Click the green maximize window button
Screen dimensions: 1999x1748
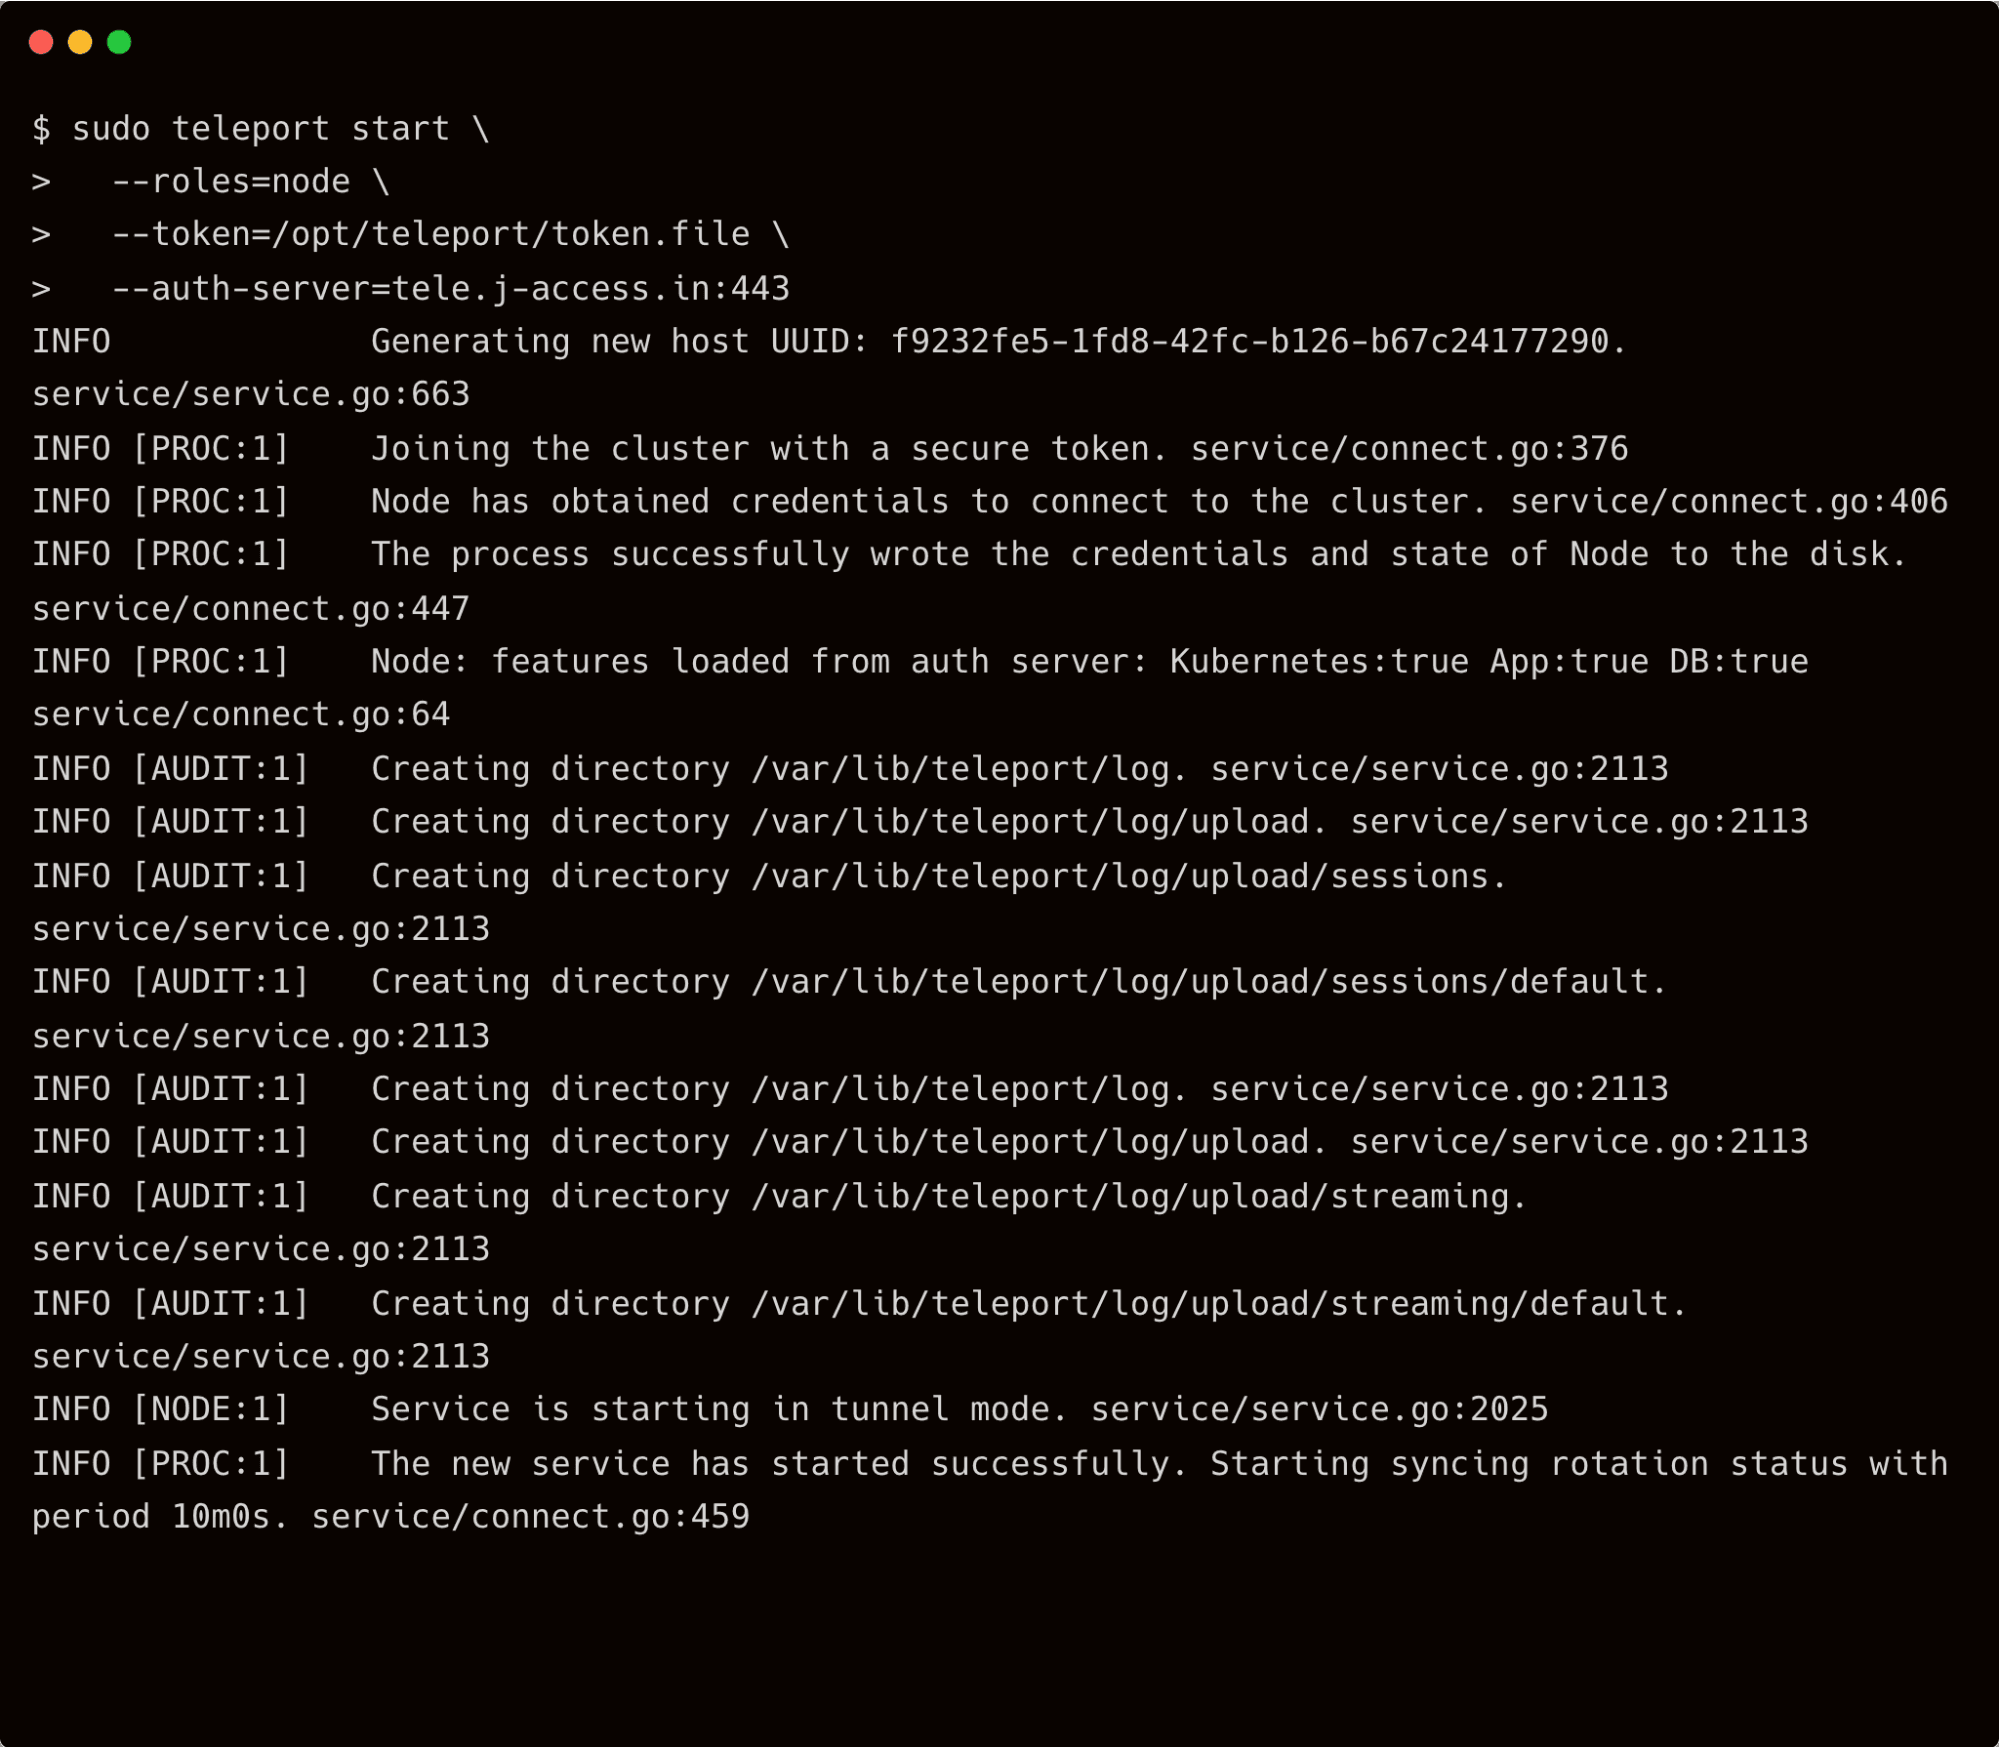119,42
